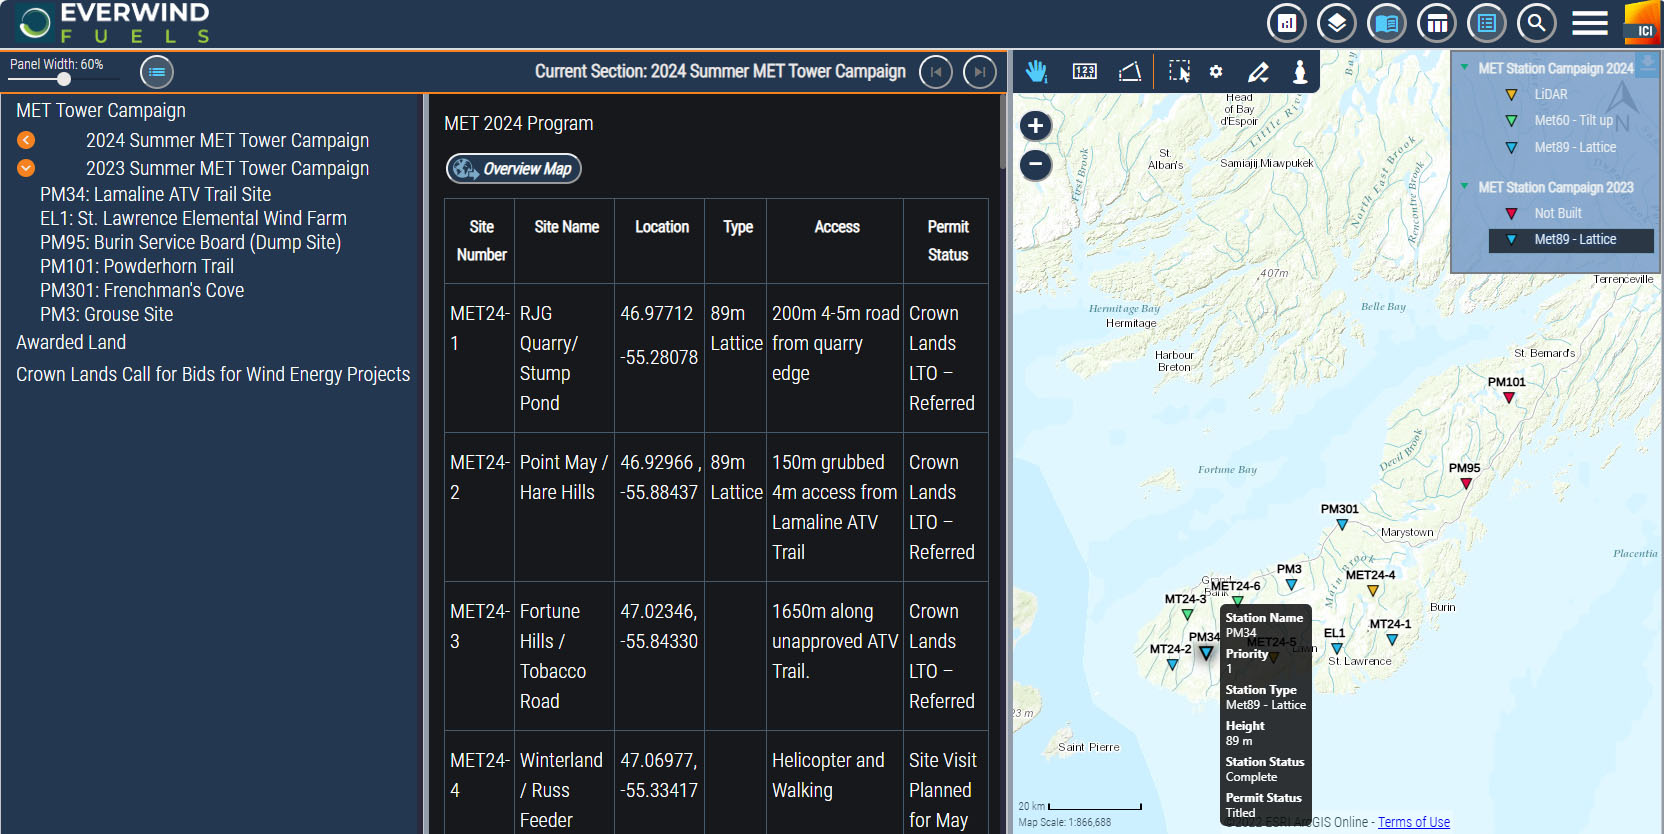Zoom in on the map with plus button
This screenshot has width=1664, height=834.
pos(1035,126)
